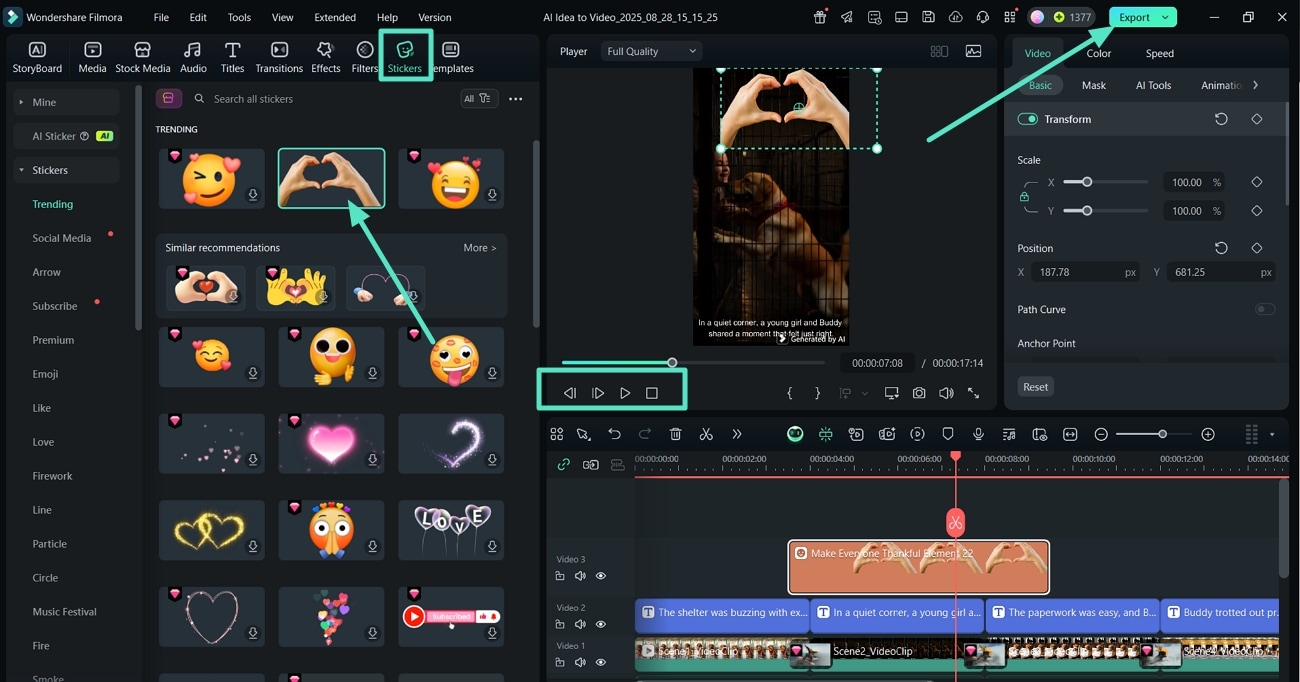The width and height of the screenshot is (1300, 682).
Task: Click the voiceover microphone icon
Action: 978,434
